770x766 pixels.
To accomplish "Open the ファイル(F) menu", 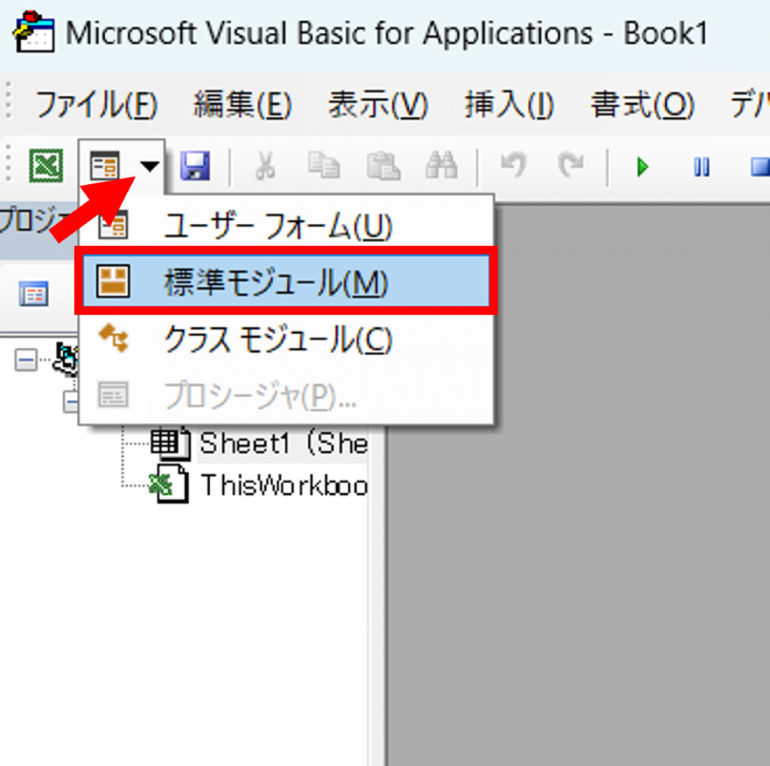I will [96, 105].
